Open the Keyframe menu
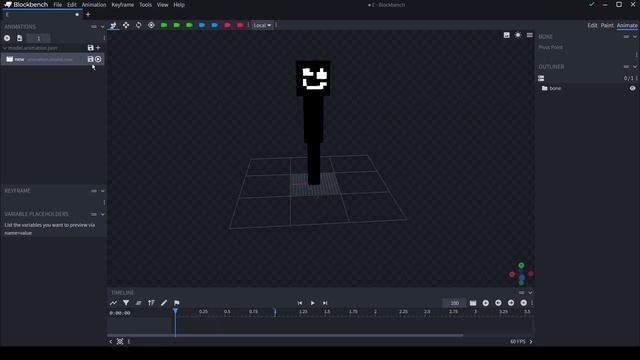This screenshot has width=640, height=360. click(122, 5)
